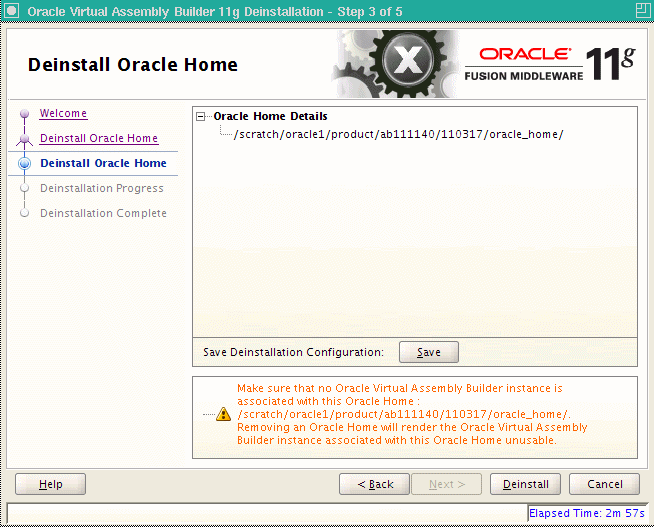
Task: Click the Save button for deinstallation configuration
Action: click(x=429, y=352)
